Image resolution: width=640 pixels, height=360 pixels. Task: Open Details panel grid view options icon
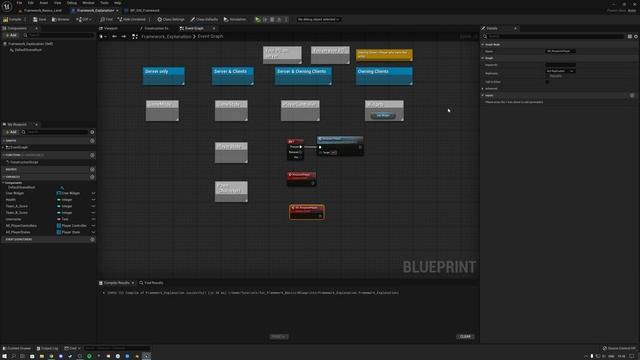(x=630, y=36)
